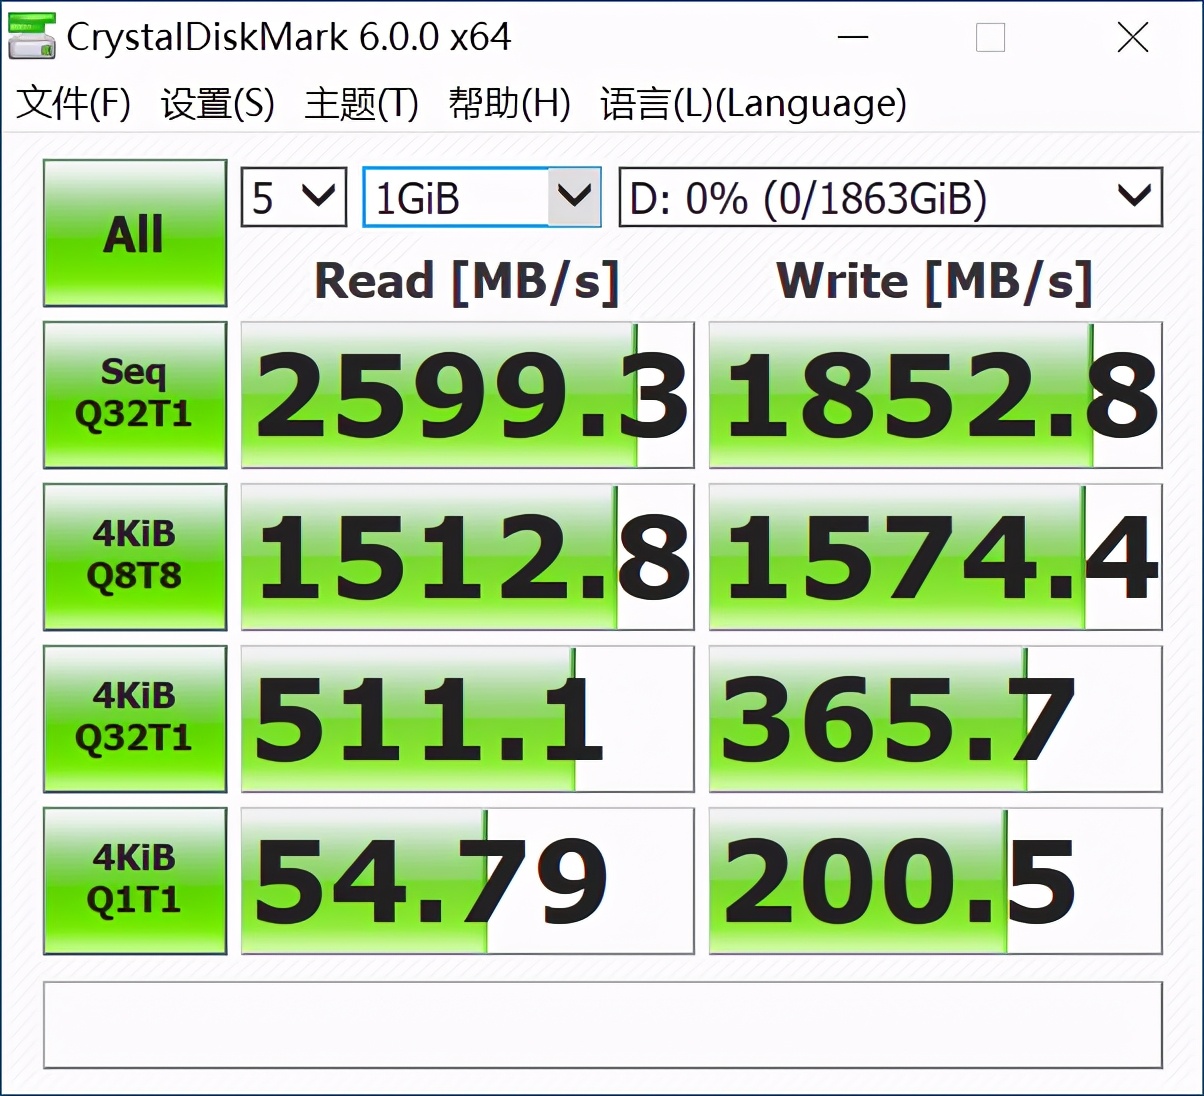Viewport: 1204px width, 1096px height.
Task: Select the 4KiB Q1T1 read result 54.79
Action: coord(468,881)
